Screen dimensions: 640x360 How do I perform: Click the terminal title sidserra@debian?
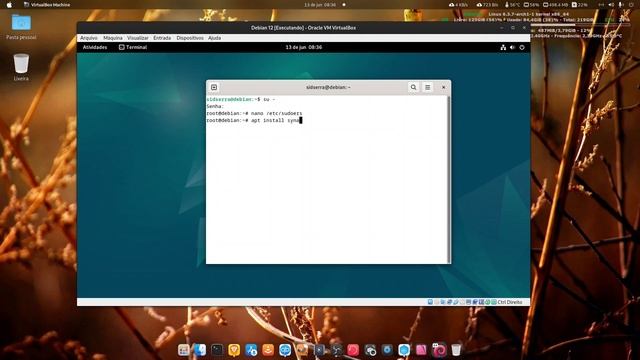[328, 87]
